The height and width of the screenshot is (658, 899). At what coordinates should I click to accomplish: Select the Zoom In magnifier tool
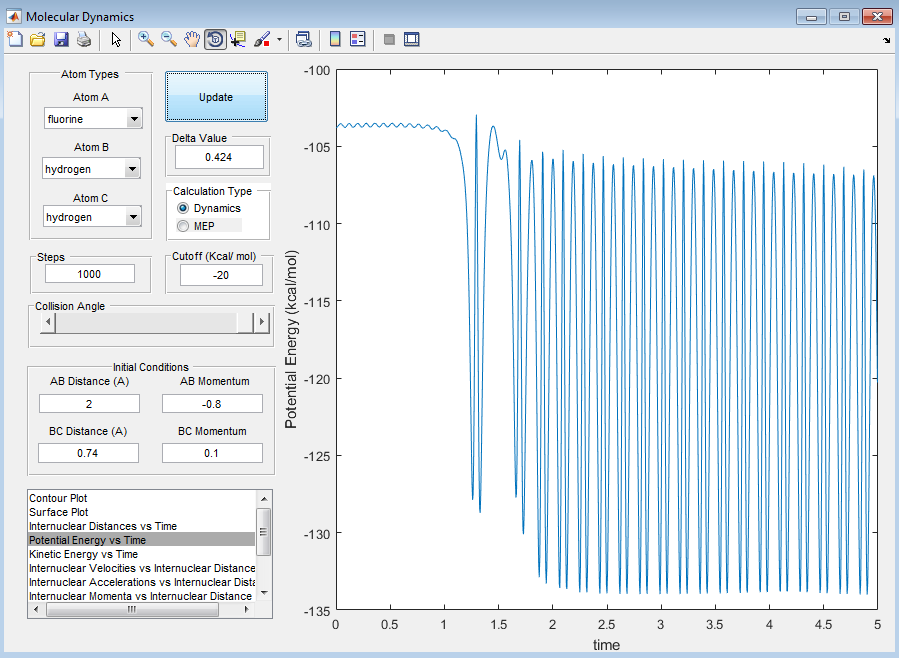click(146, 40)
